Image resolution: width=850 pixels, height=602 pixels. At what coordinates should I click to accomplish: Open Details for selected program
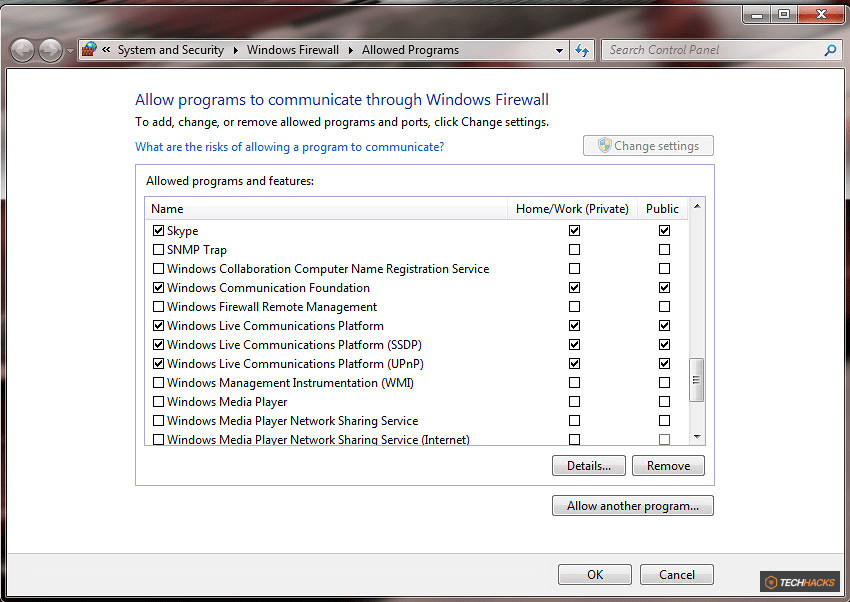coord(589,465)
